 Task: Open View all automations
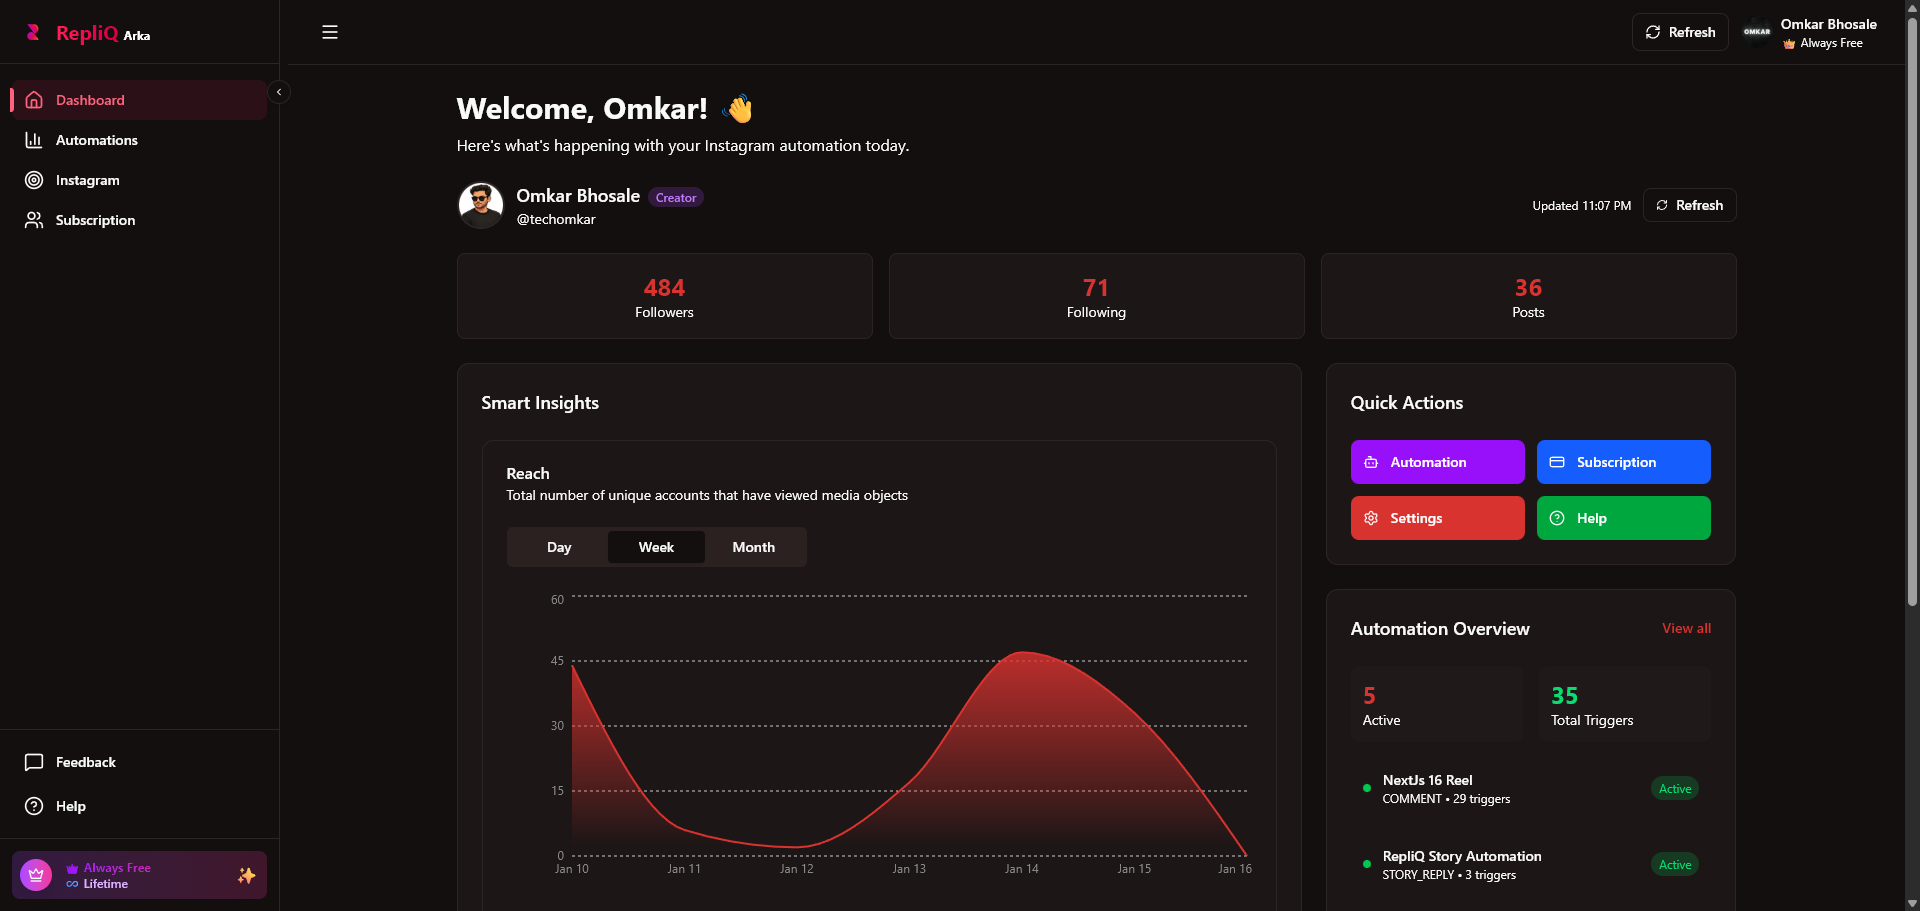click(x=1686, y=628)
